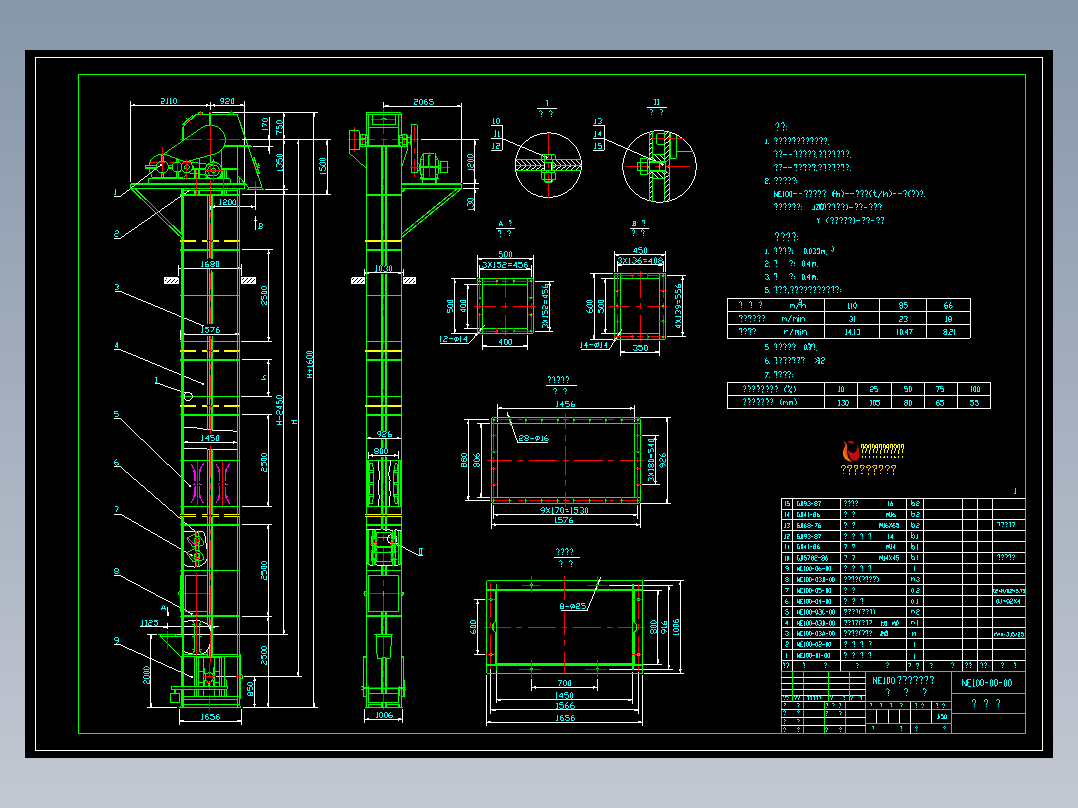This screenshot has height=808, width=1078.
Task: Click the 12-φ14 hole note
Action: coord(453,339)
